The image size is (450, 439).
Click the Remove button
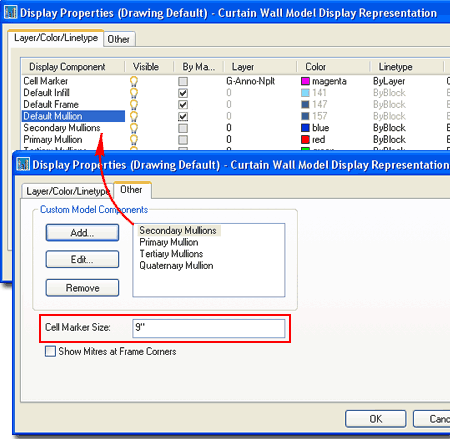point(82,288)
